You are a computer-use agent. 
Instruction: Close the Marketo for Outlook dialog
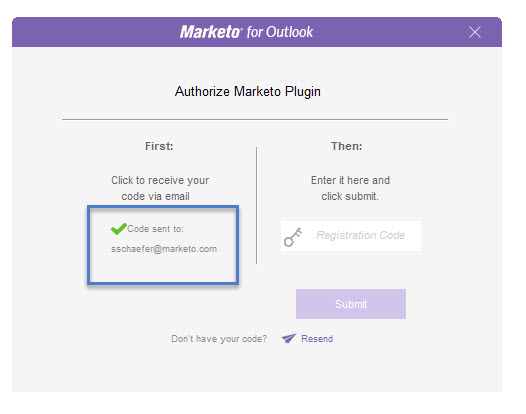(475, 32)
